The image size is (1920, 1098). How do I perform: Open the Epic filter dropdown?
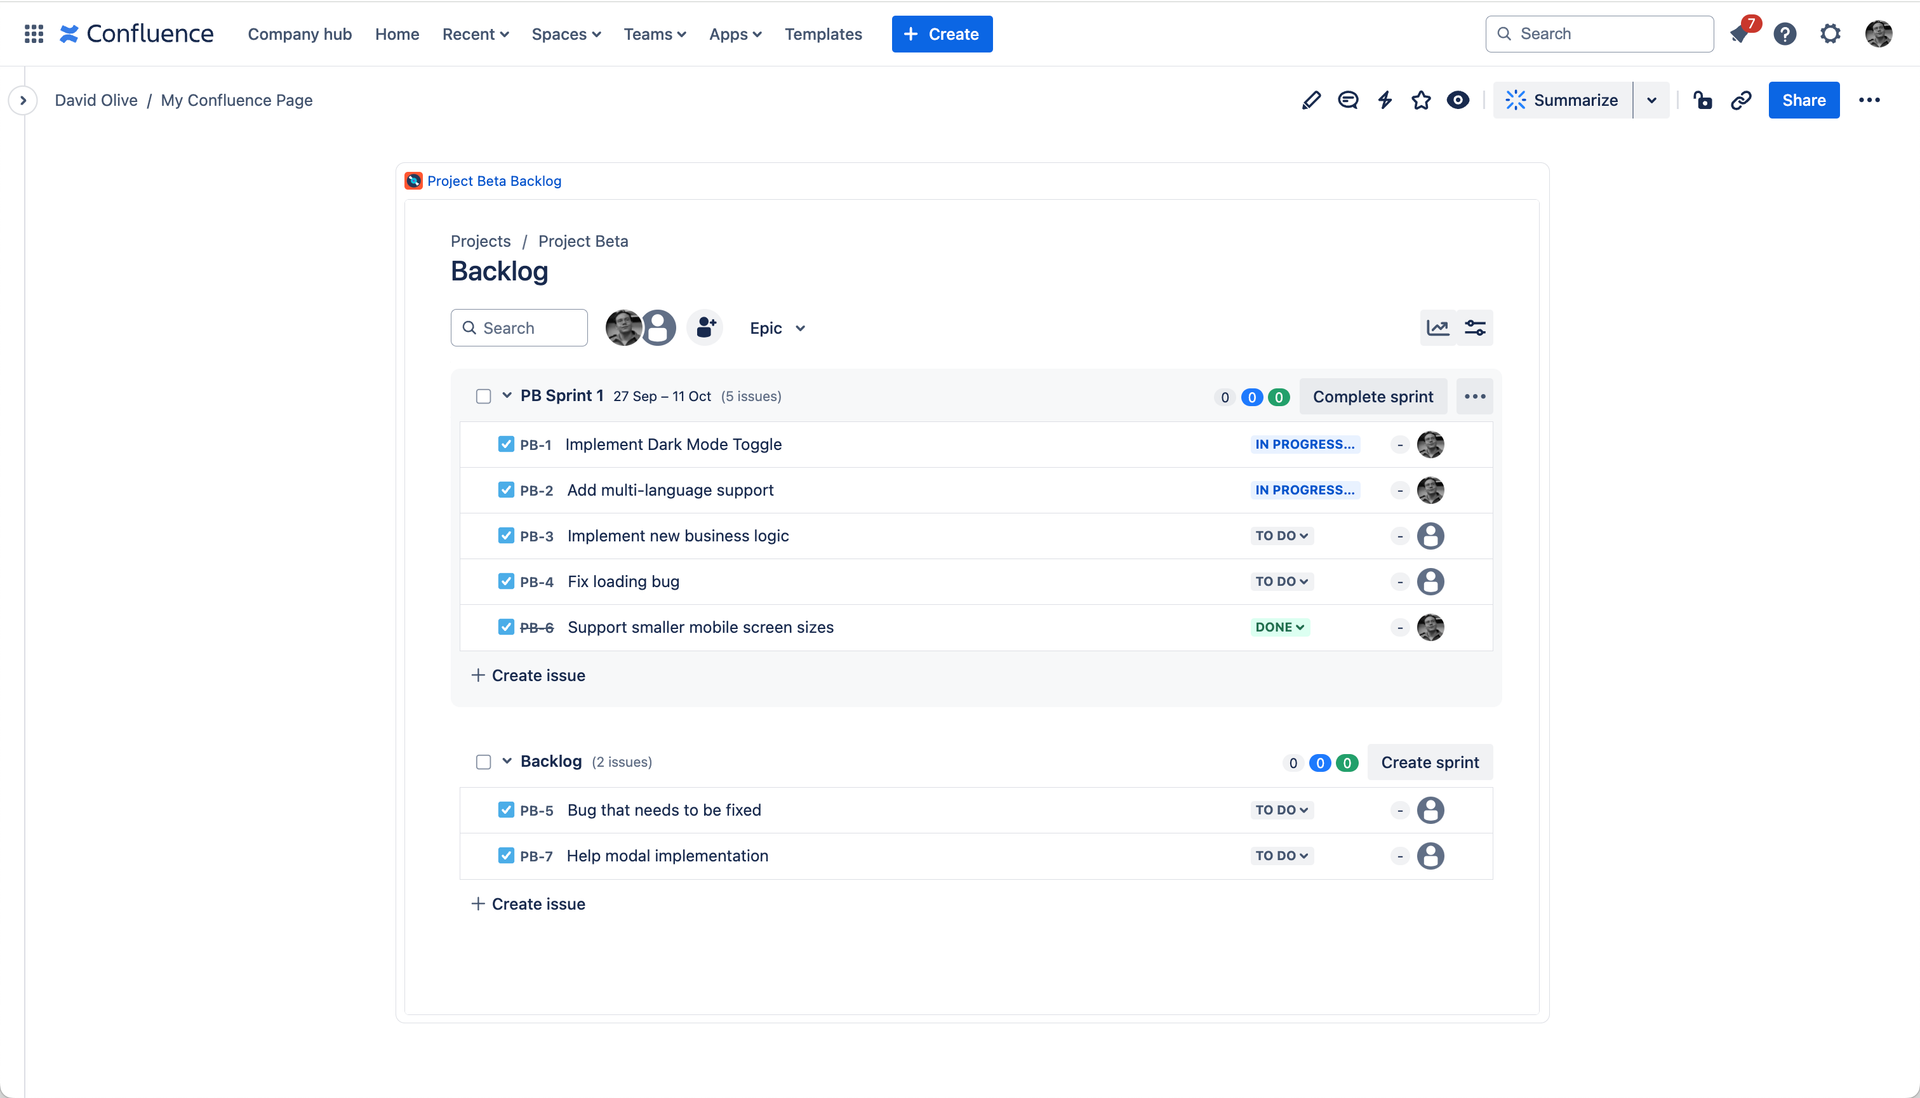coord(777,328)
